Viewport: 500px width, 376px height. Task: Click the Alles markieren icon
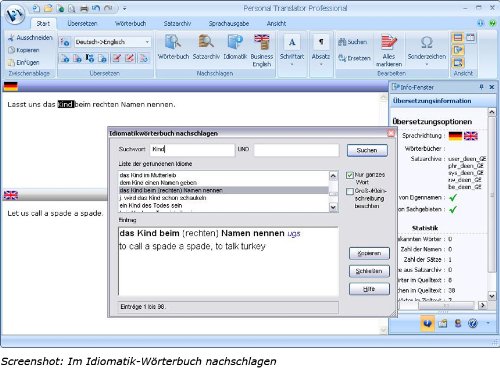[x=389, y=50]
